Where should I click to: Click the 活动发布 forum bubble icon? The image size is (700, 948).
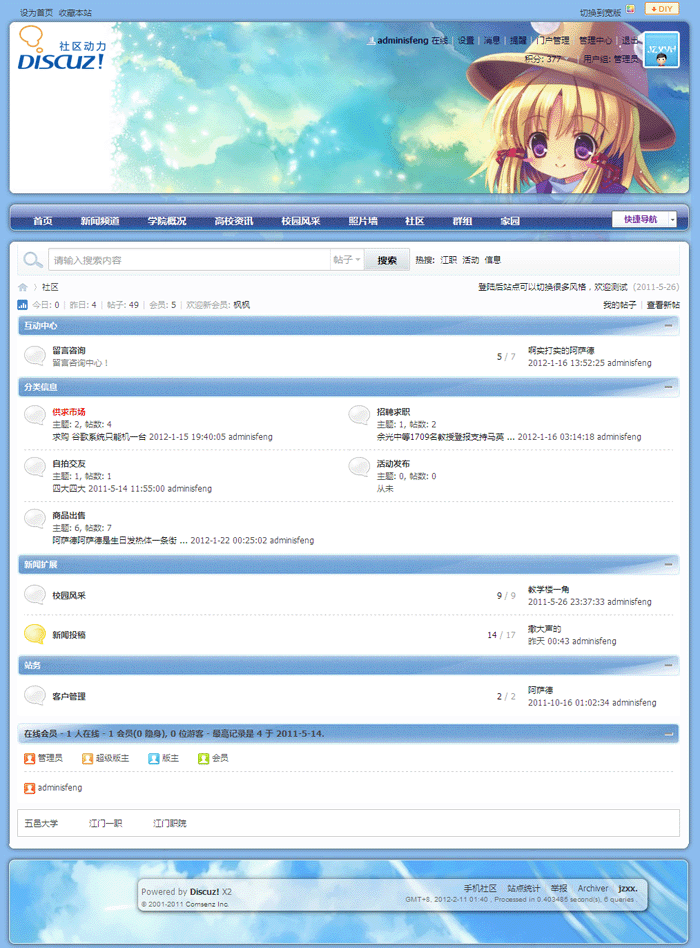pyautogui.click(x=359, y=468)
